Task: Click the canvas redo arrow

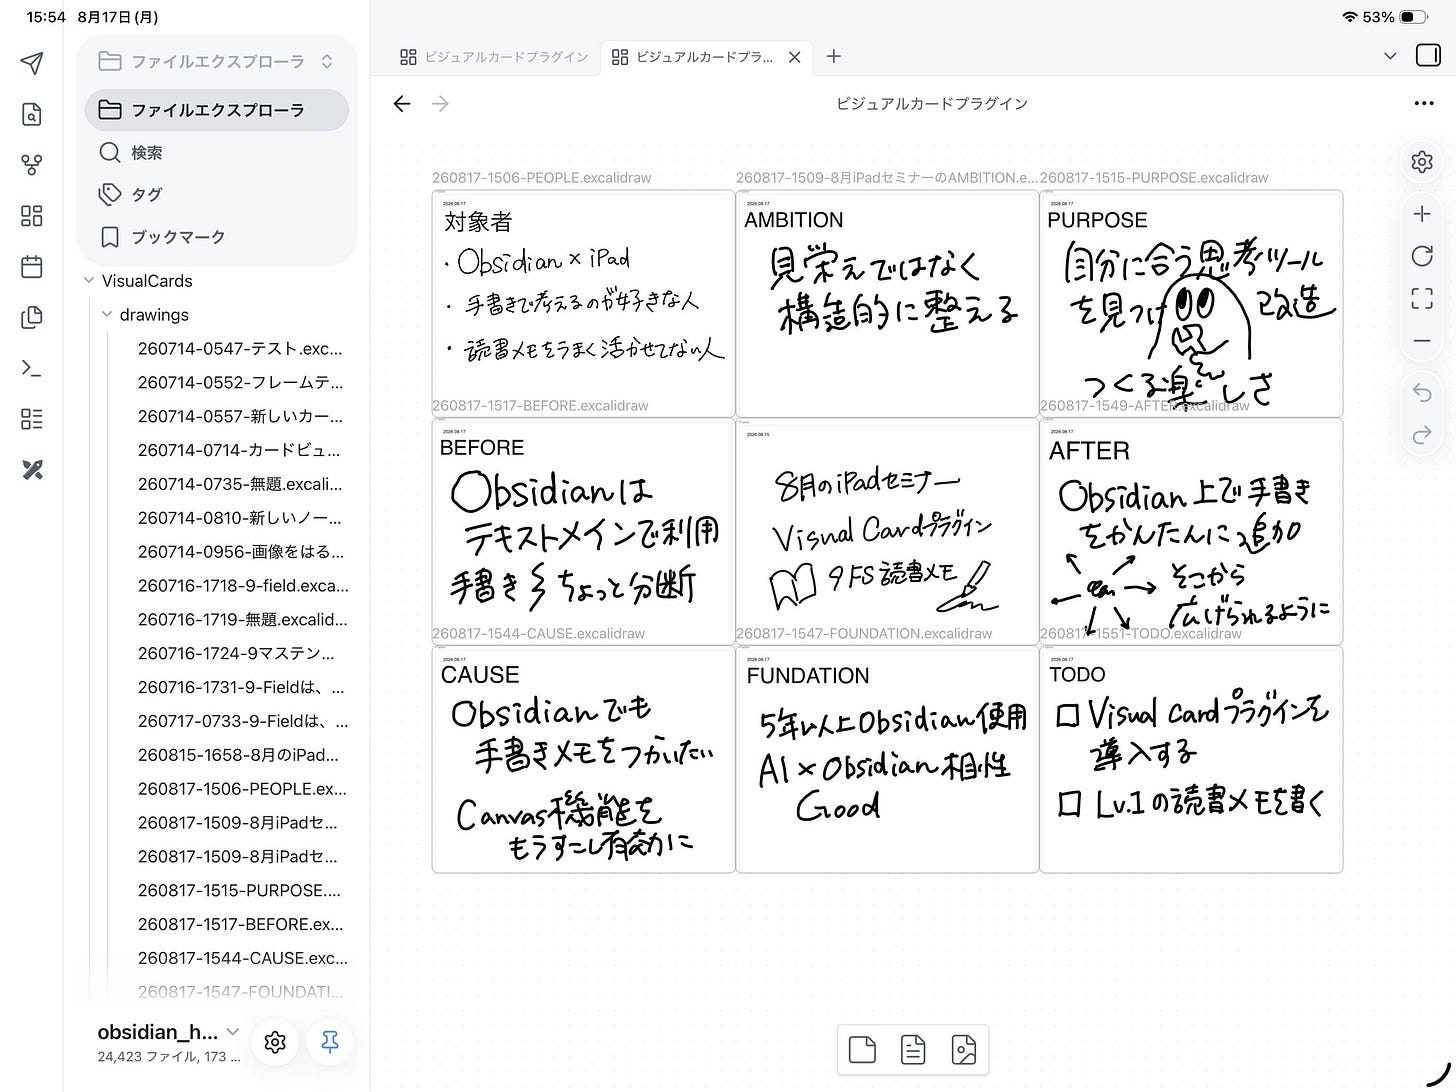Action: coord(1422,435)
